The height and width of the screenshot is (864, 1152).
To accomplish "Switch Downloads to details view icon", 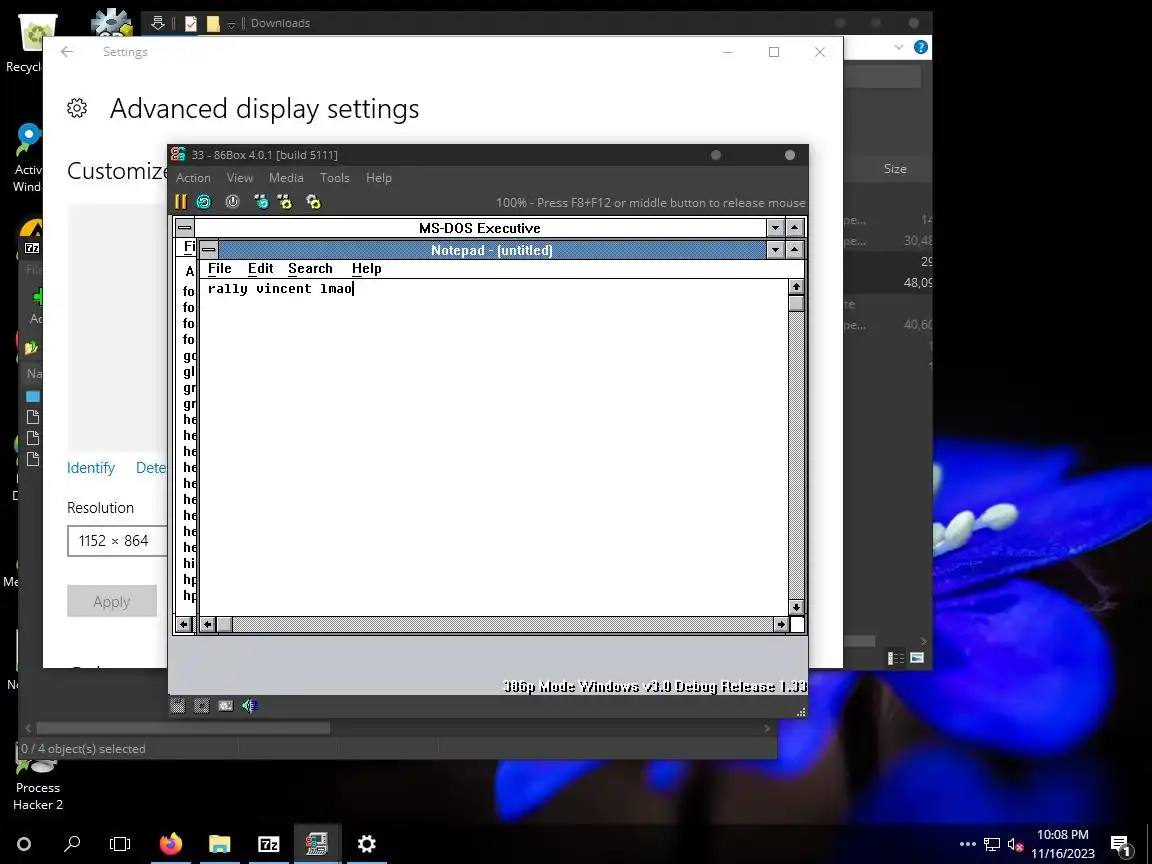I will coord(896,658).
